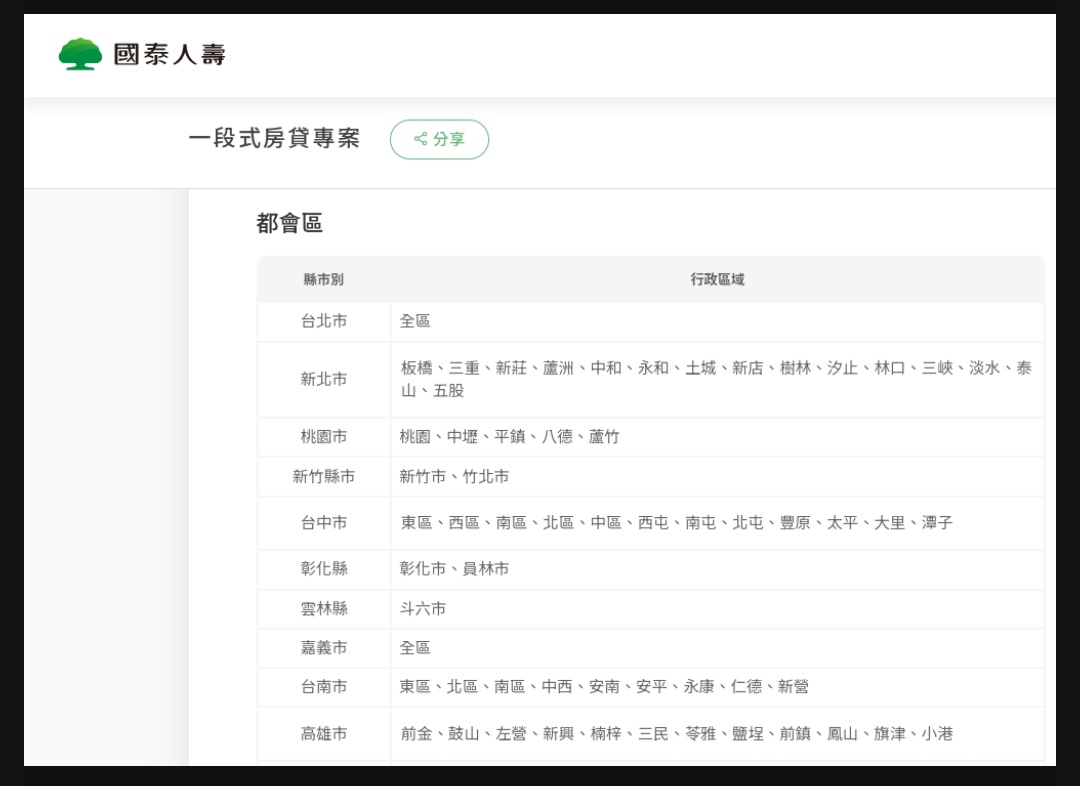1080x786 pixels.
Task: Click the 縣市別 column header
Action: 323,280
